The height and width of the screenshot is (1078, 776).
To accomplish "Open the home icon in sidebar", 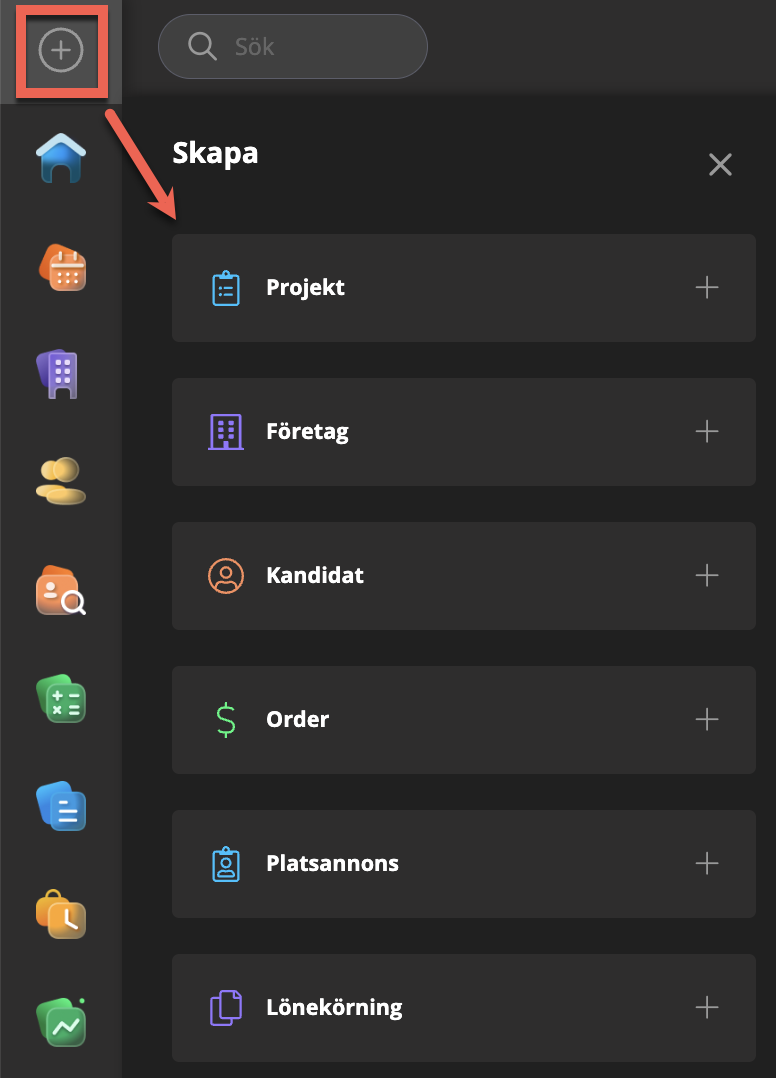I will click(x=61, y=158).
